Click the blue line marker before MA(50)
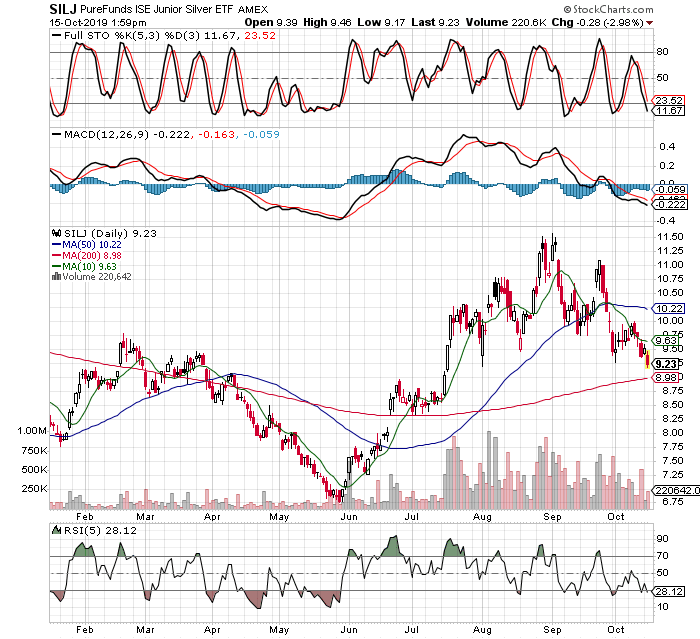The width and height of the screenshot is (700, 639). [x=57, y=245]
